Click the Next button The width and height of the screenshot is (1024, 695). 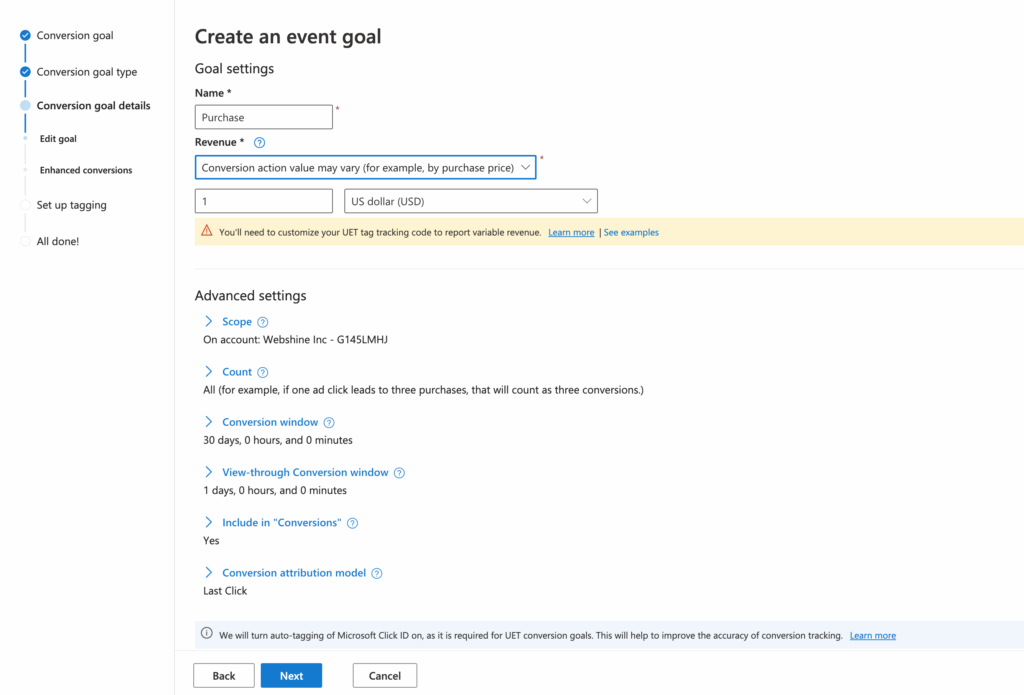[x=291, y=675]
